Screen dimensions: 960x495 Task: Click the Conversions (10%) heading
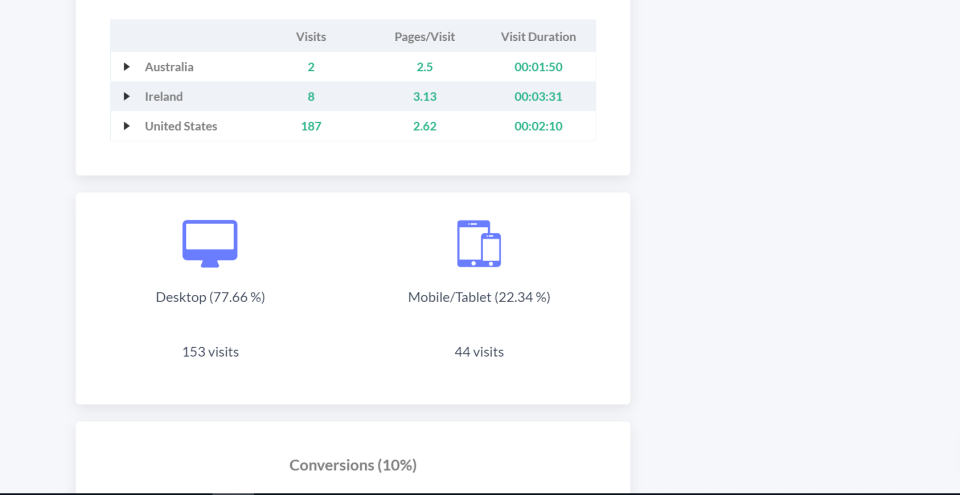[353, 465]
